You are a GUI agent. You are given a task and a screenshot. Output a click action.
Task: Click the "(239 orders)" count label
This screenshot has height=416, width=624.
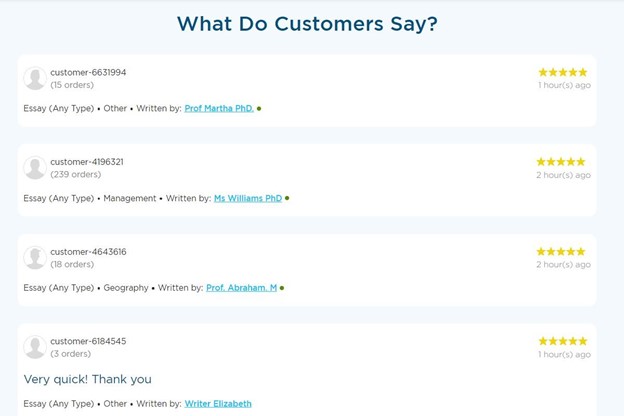click(76, 175)
